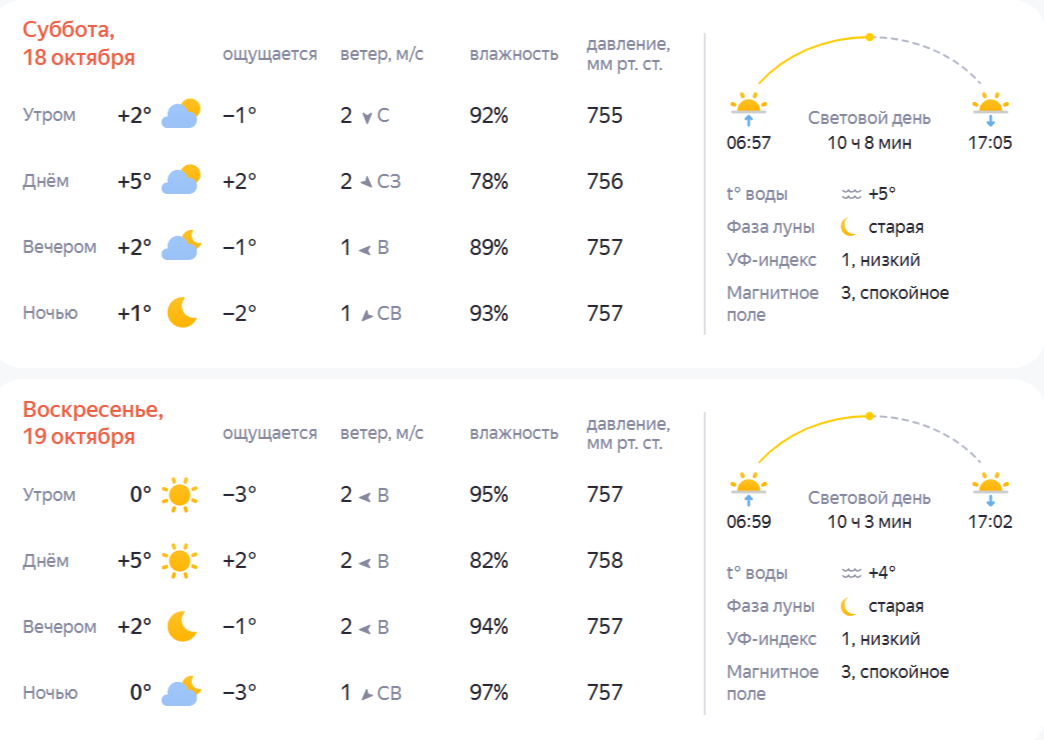Click Saturday sun arc position dot

[x=870, y=37]
